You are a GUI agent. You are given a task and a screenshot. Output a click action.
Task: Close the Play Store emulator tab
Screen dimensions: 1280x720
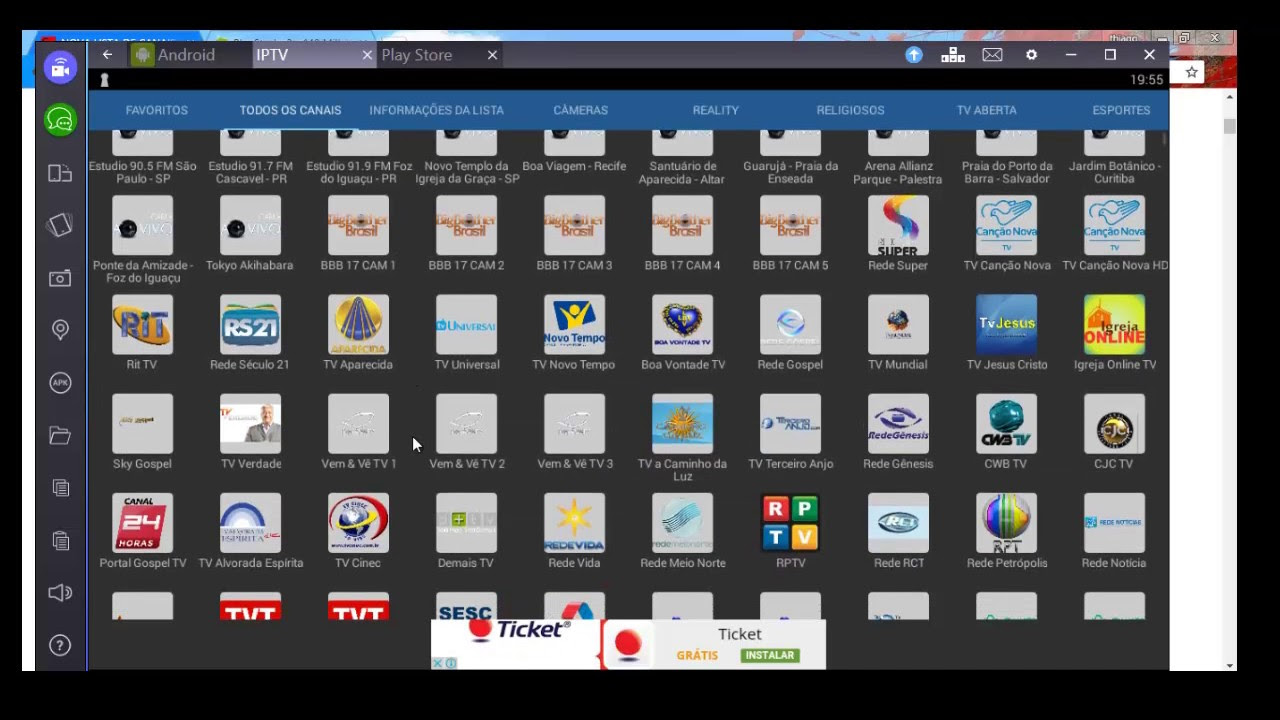(492, 55)
